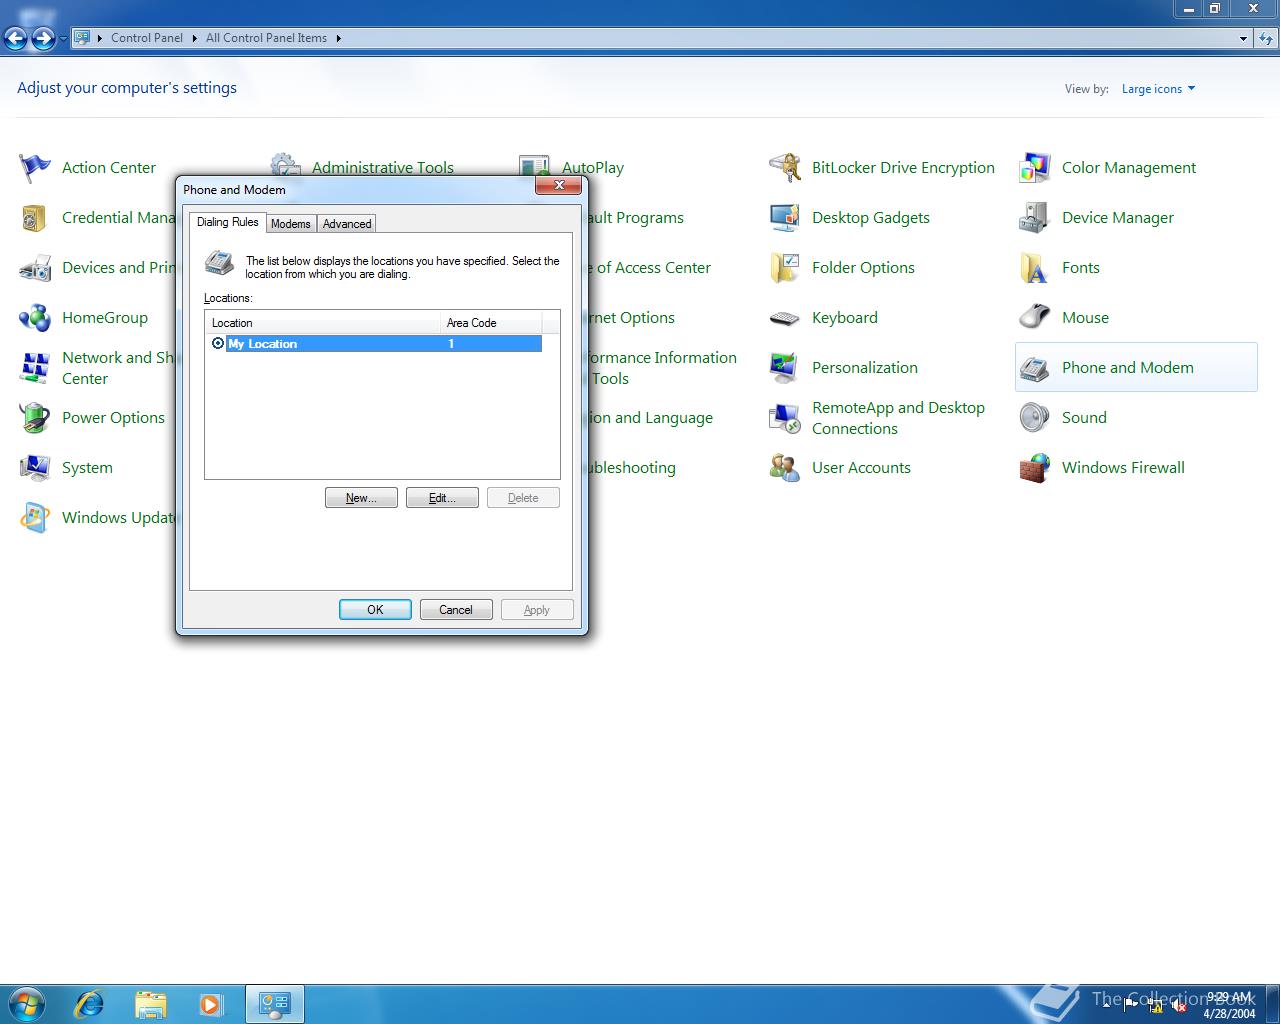Switch to the Advanced tab
This screenshot has width=1280, height=1024.
pyautogui.click(x=347, y=224)
